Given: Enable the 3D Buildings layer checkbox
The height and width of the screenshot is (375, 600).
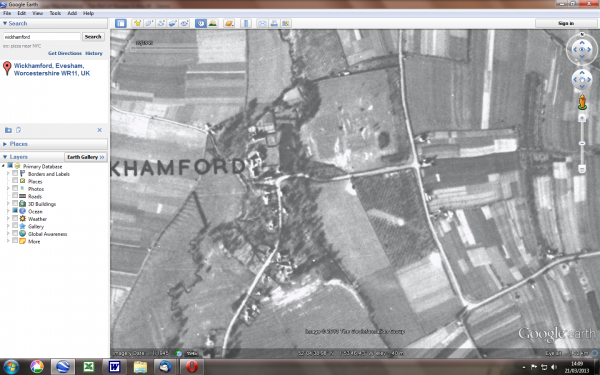Looking at the screenshot, I should tap(15, 204).
